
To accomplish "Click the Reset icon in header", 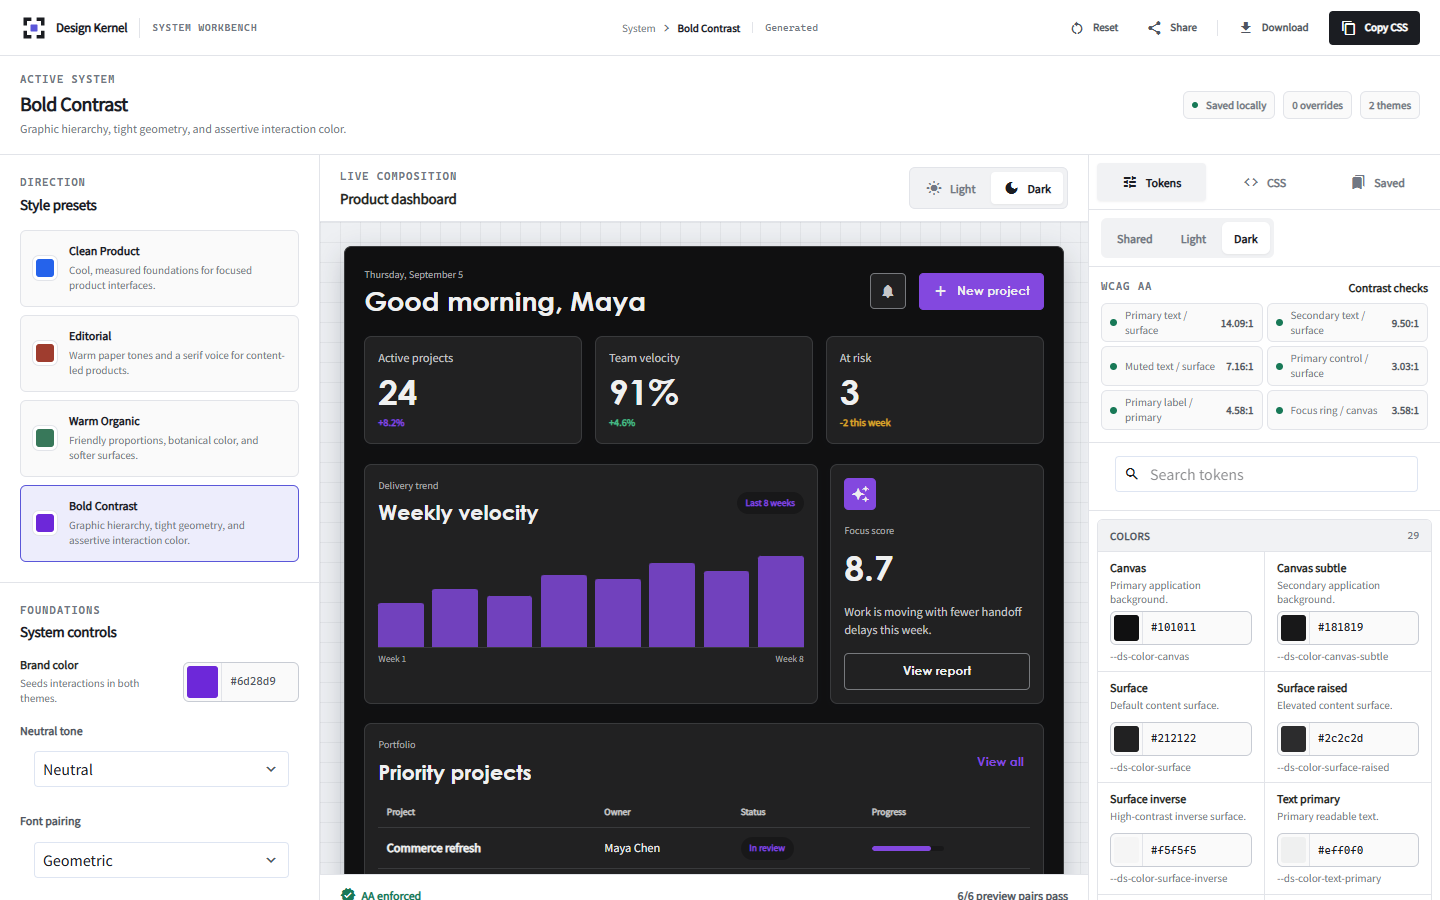I will pos(1077,28).
